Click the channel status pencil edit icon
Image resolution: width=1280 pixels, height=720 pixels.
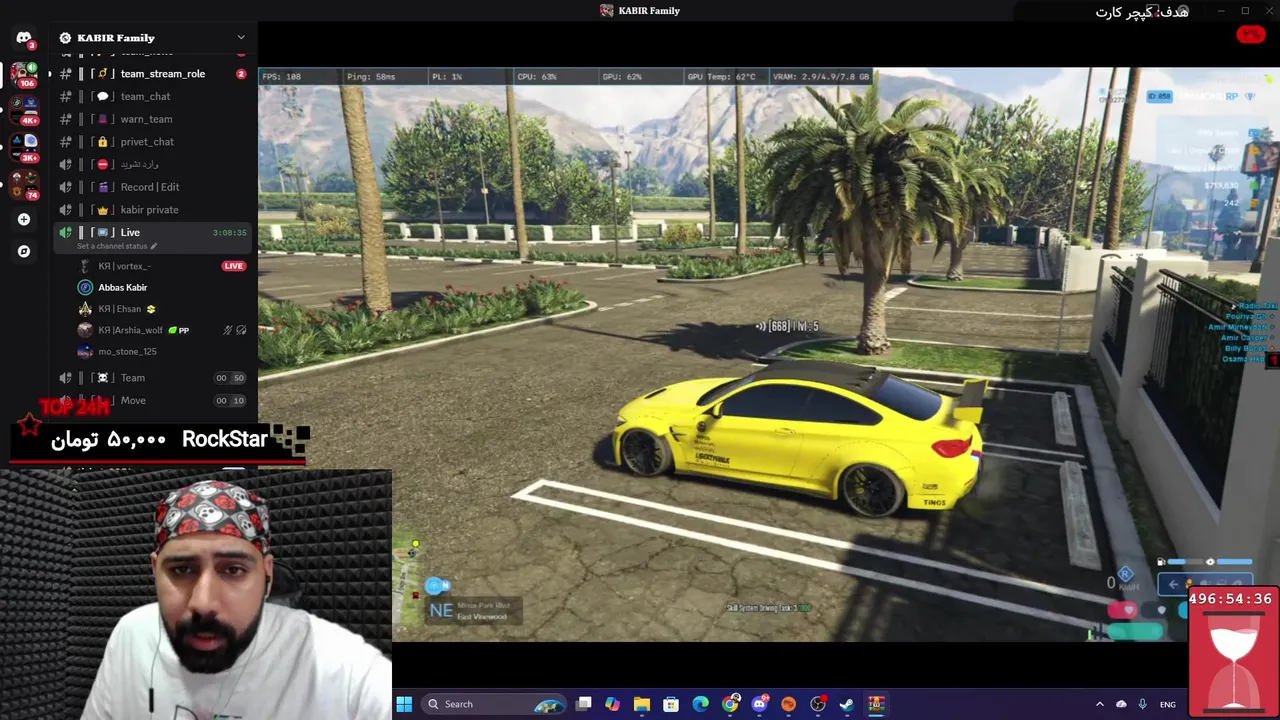[154, 246]
